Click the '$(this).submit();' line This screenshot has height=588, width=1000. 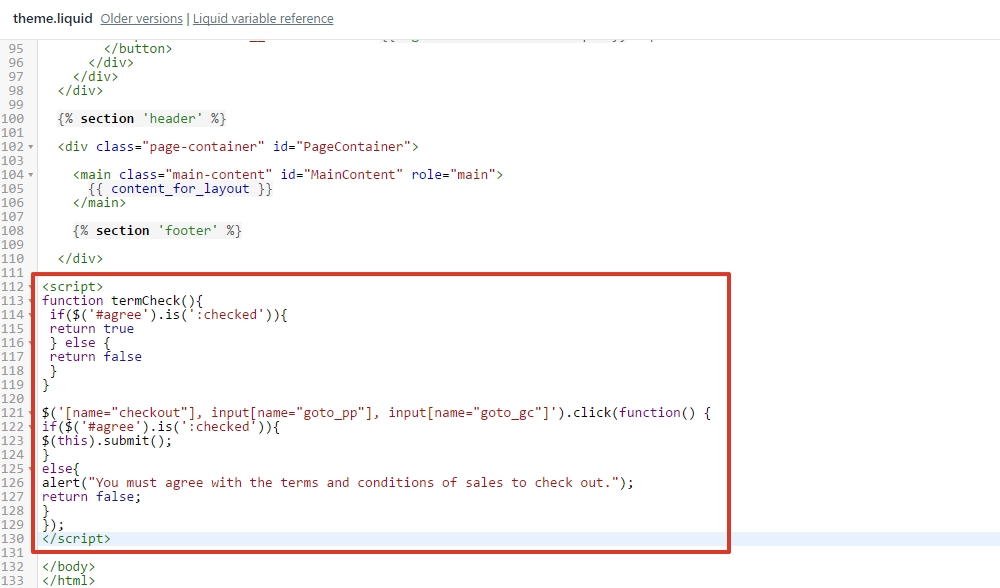pyautogui.click(x=107, y=441)
